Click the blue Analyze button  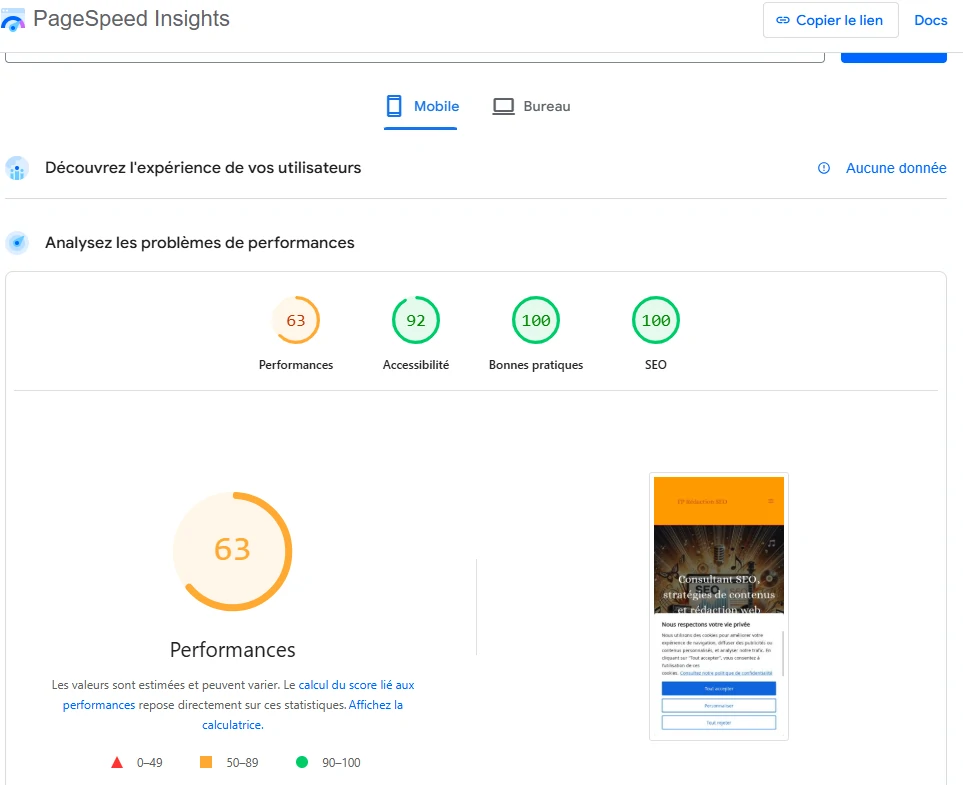coord(894,58)
